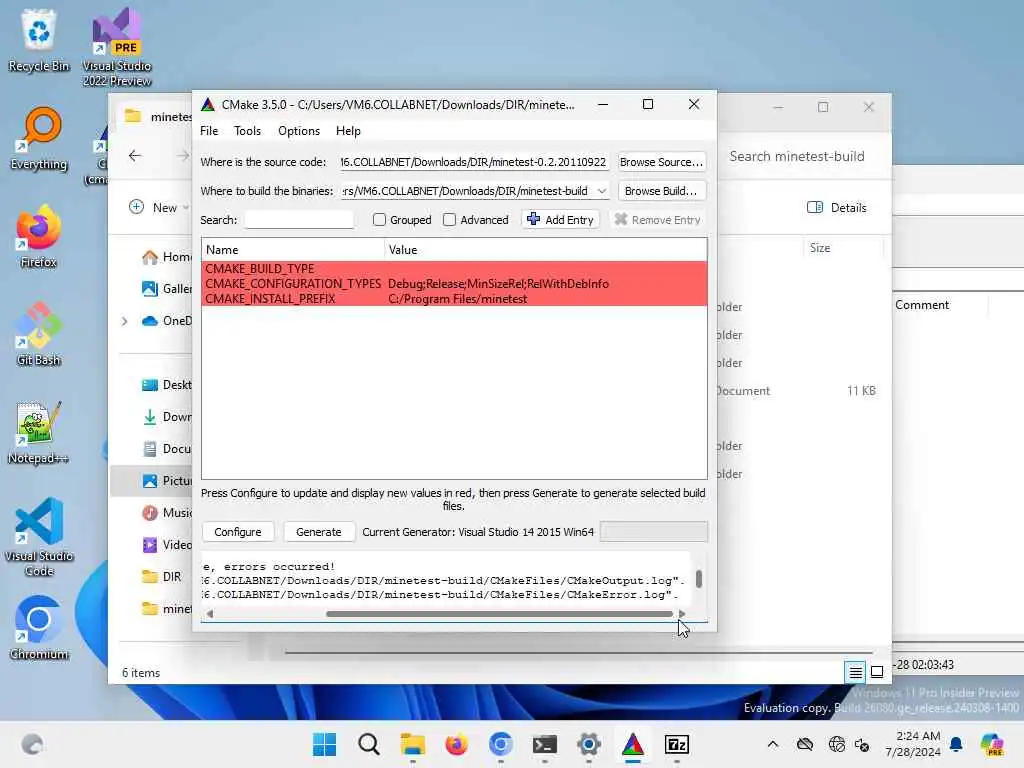The image size is (1024, 768).
Task: Open the Help menu in CMake
Action: [x=348, y=131]
